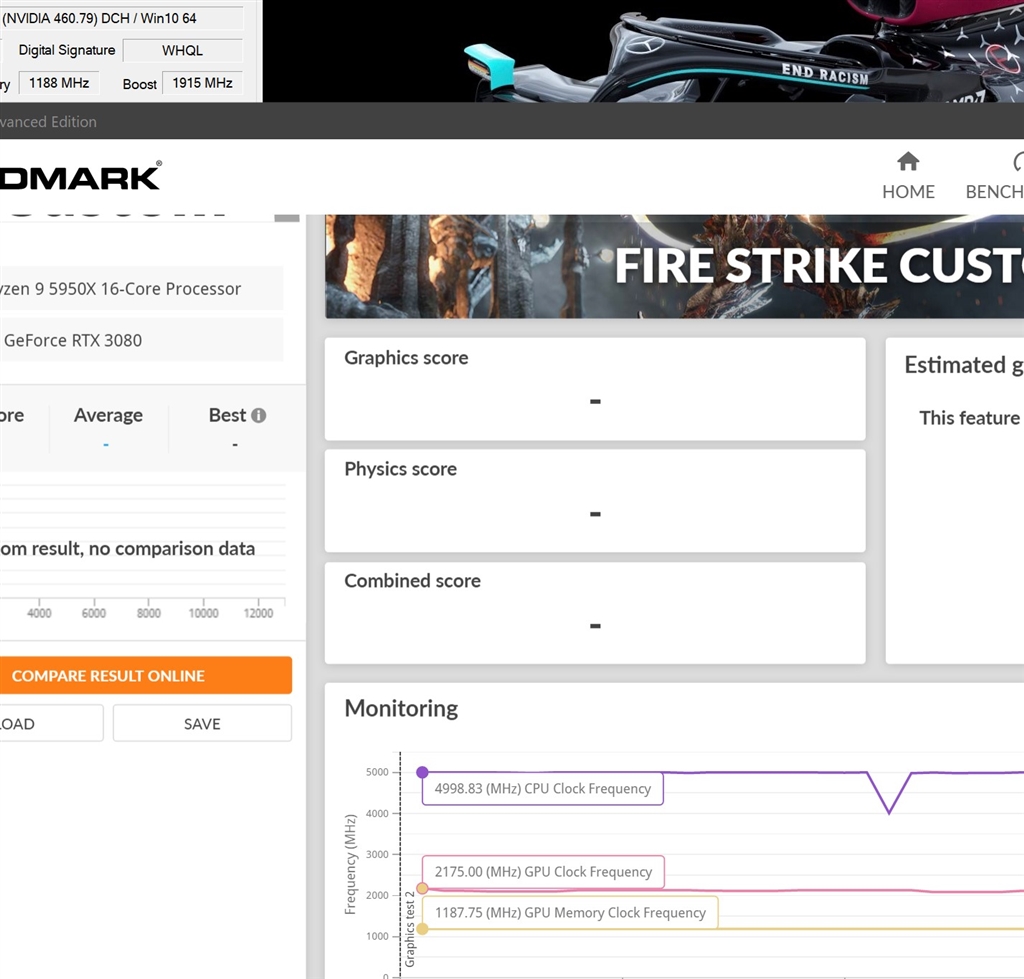Click the Average score column header

pos(108,415)
